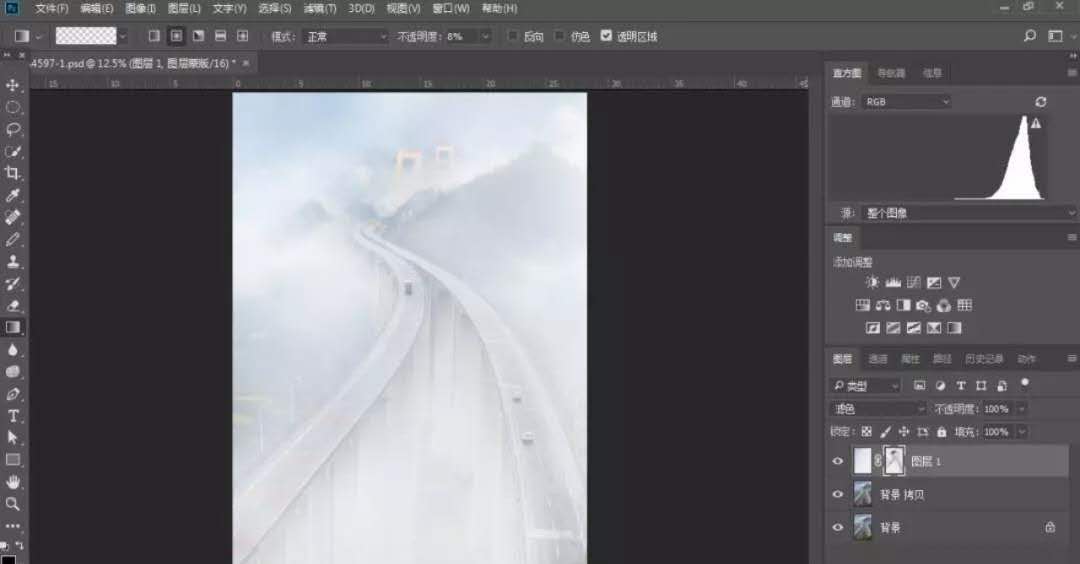Uncheck the 透明区域 transparency checkbox
Viewport: 1080px width, 564px height.
pos(606,36)
